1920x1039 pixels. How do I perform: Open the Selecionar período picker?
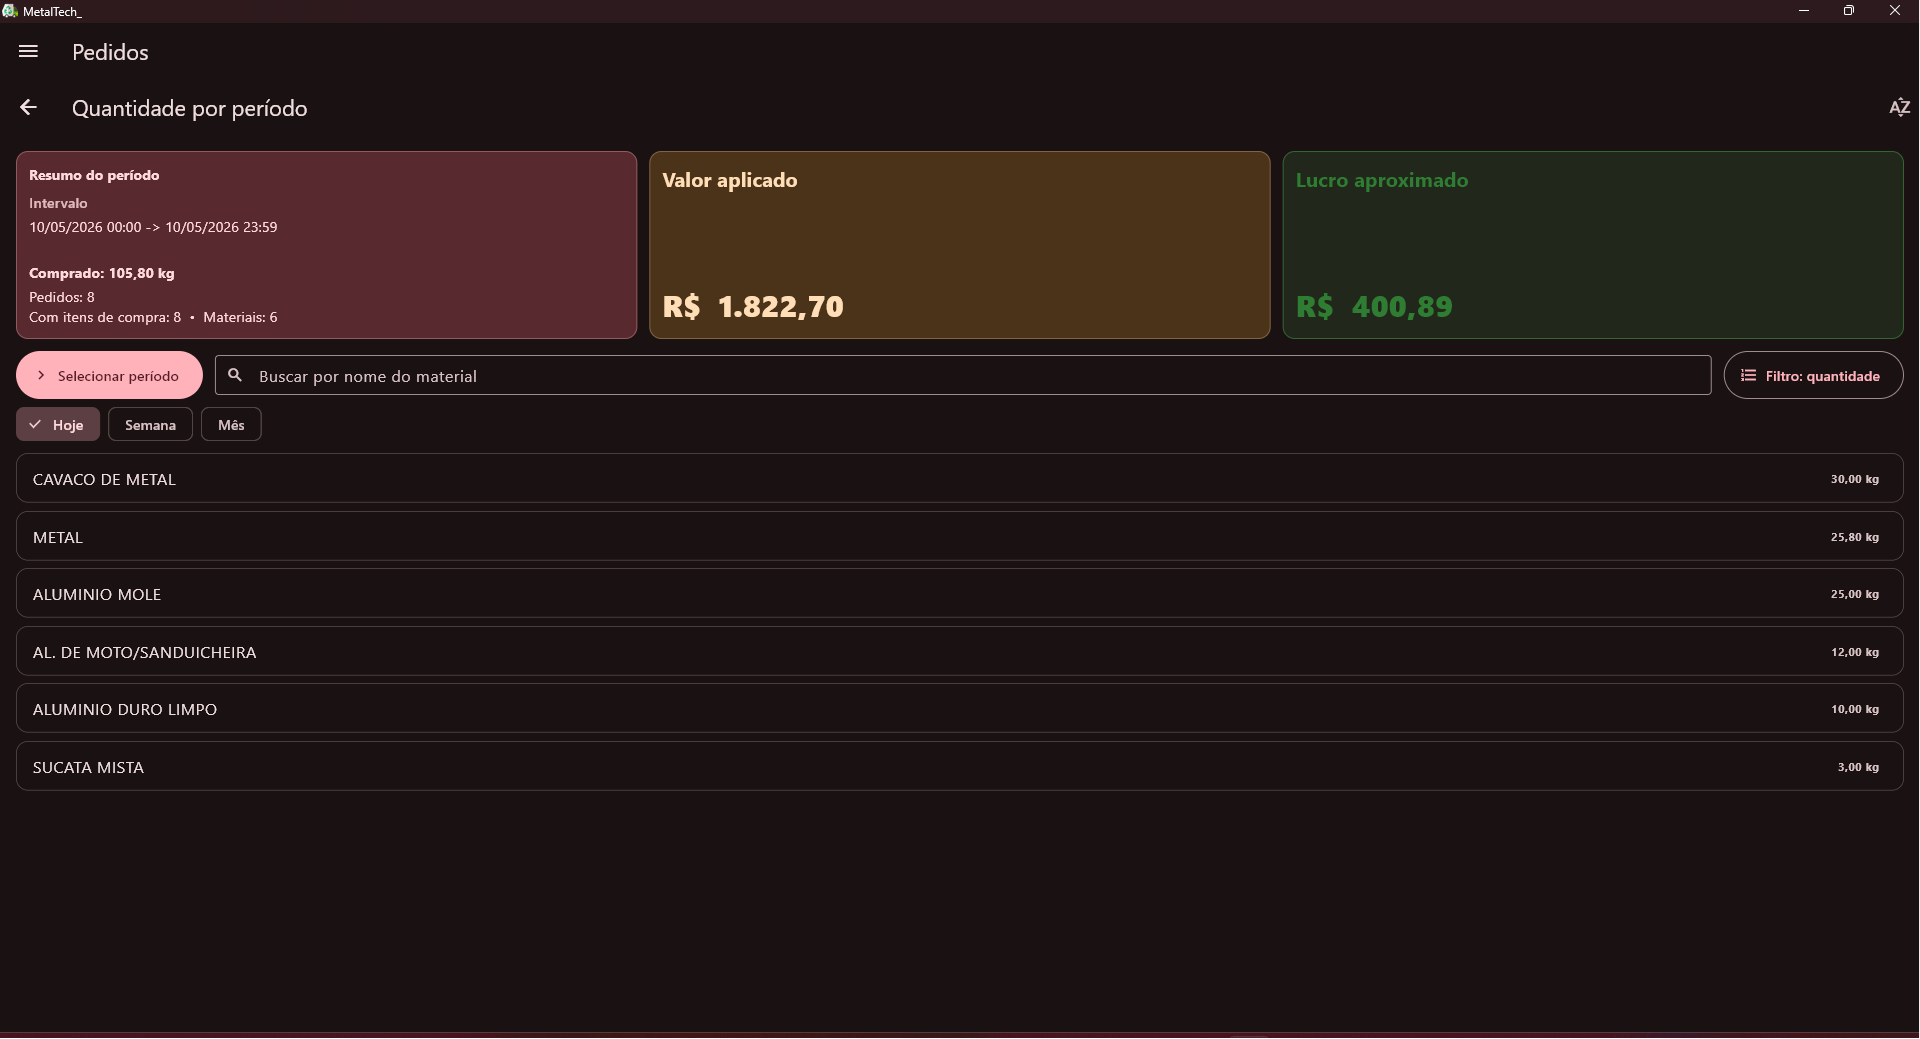point(109,376)
